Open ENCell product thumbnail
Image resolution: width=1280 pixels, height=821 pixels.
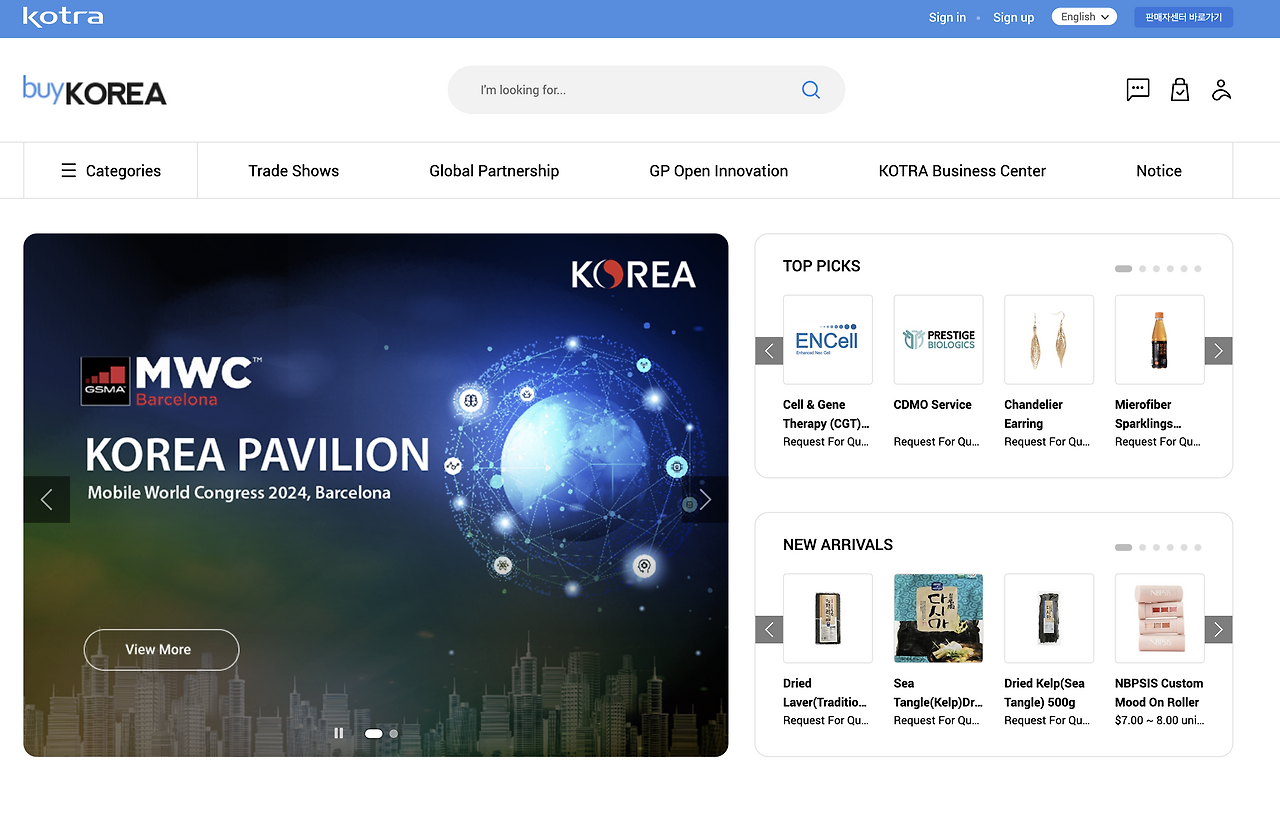pyautogui.click(x=828, y=339)
